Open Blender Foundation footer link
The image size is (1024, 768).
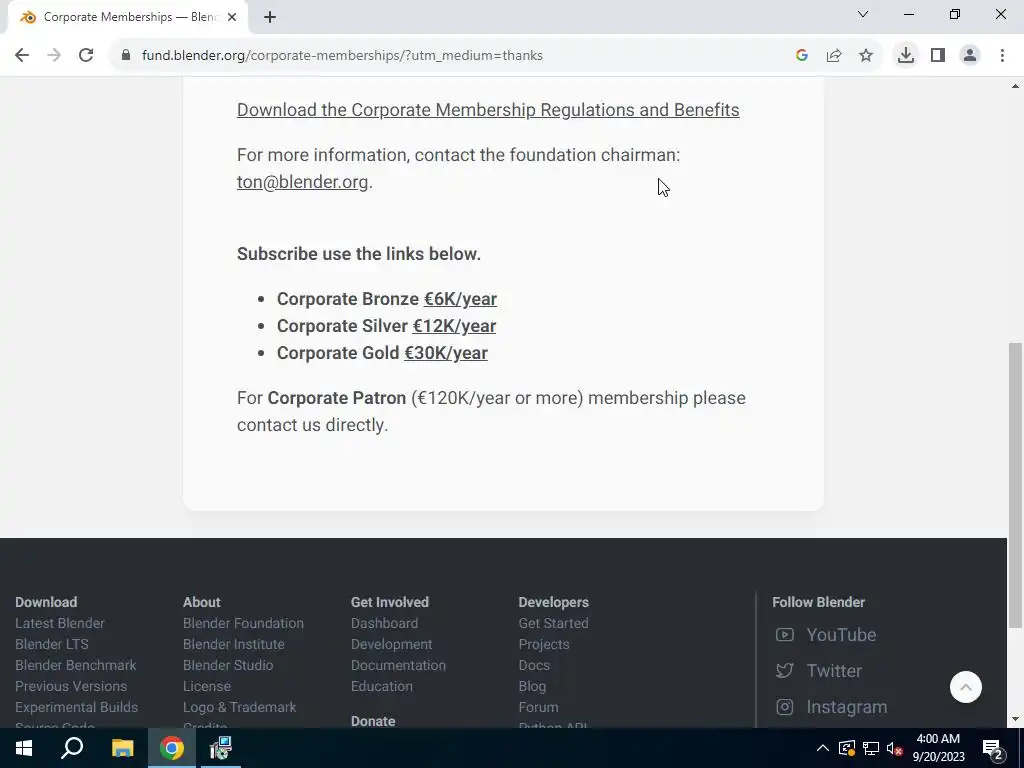pos(243,623)
